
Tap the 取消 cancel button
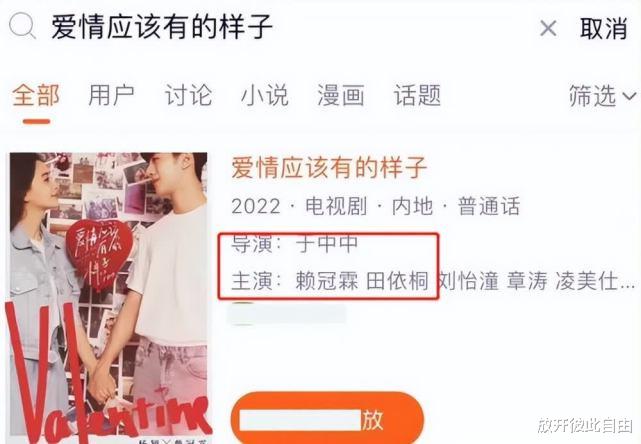[x=603, y=28]
